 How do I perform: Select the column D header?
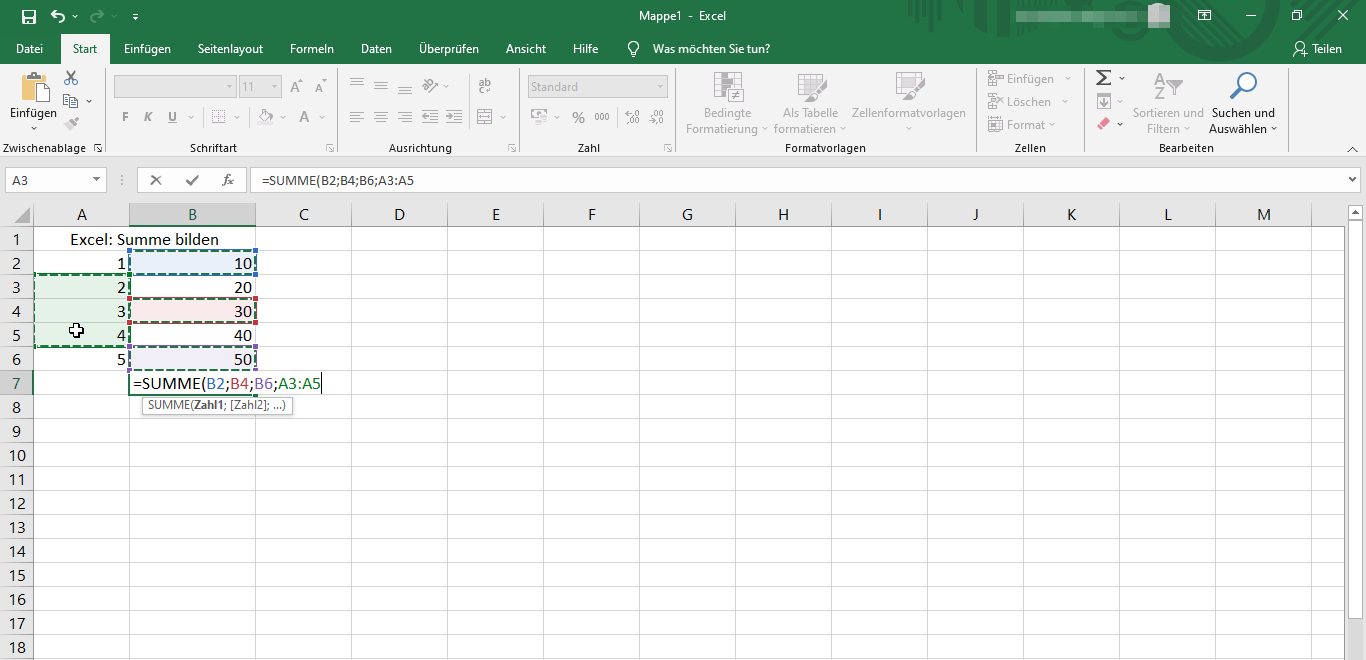(x=399, y=215)
